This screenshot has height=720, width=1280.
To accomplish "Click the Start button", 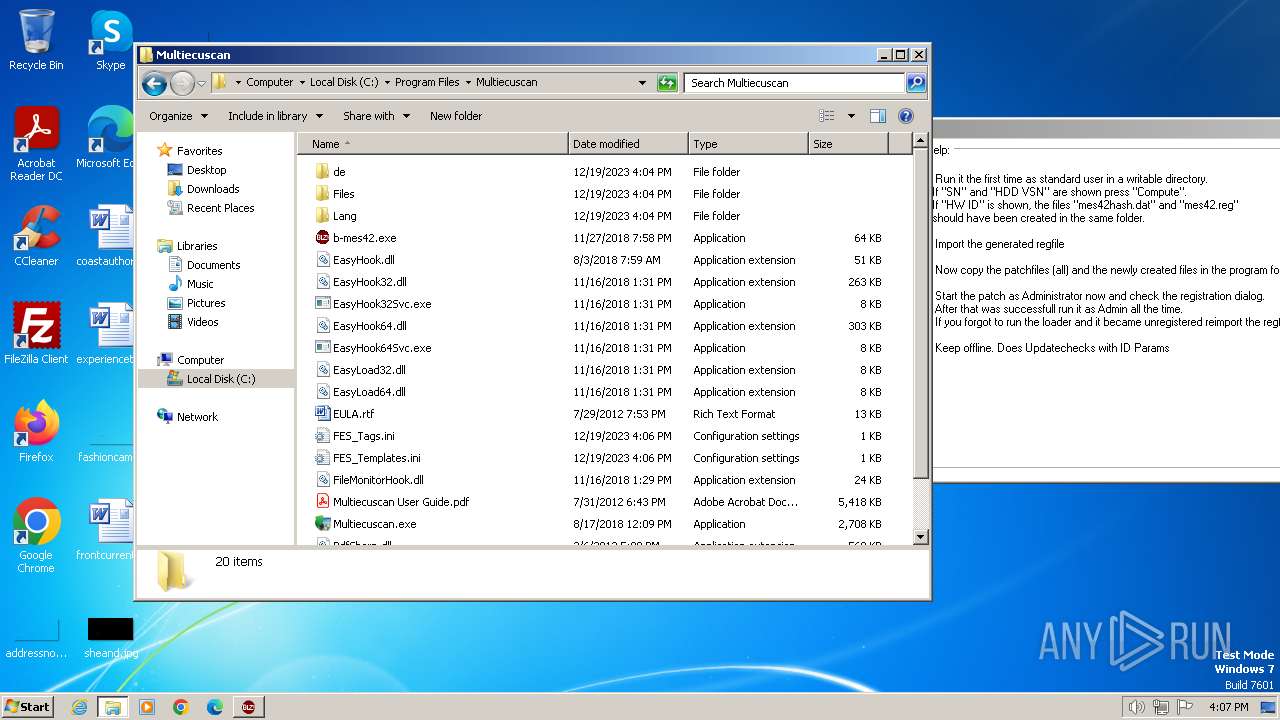I will click(28, 707).
